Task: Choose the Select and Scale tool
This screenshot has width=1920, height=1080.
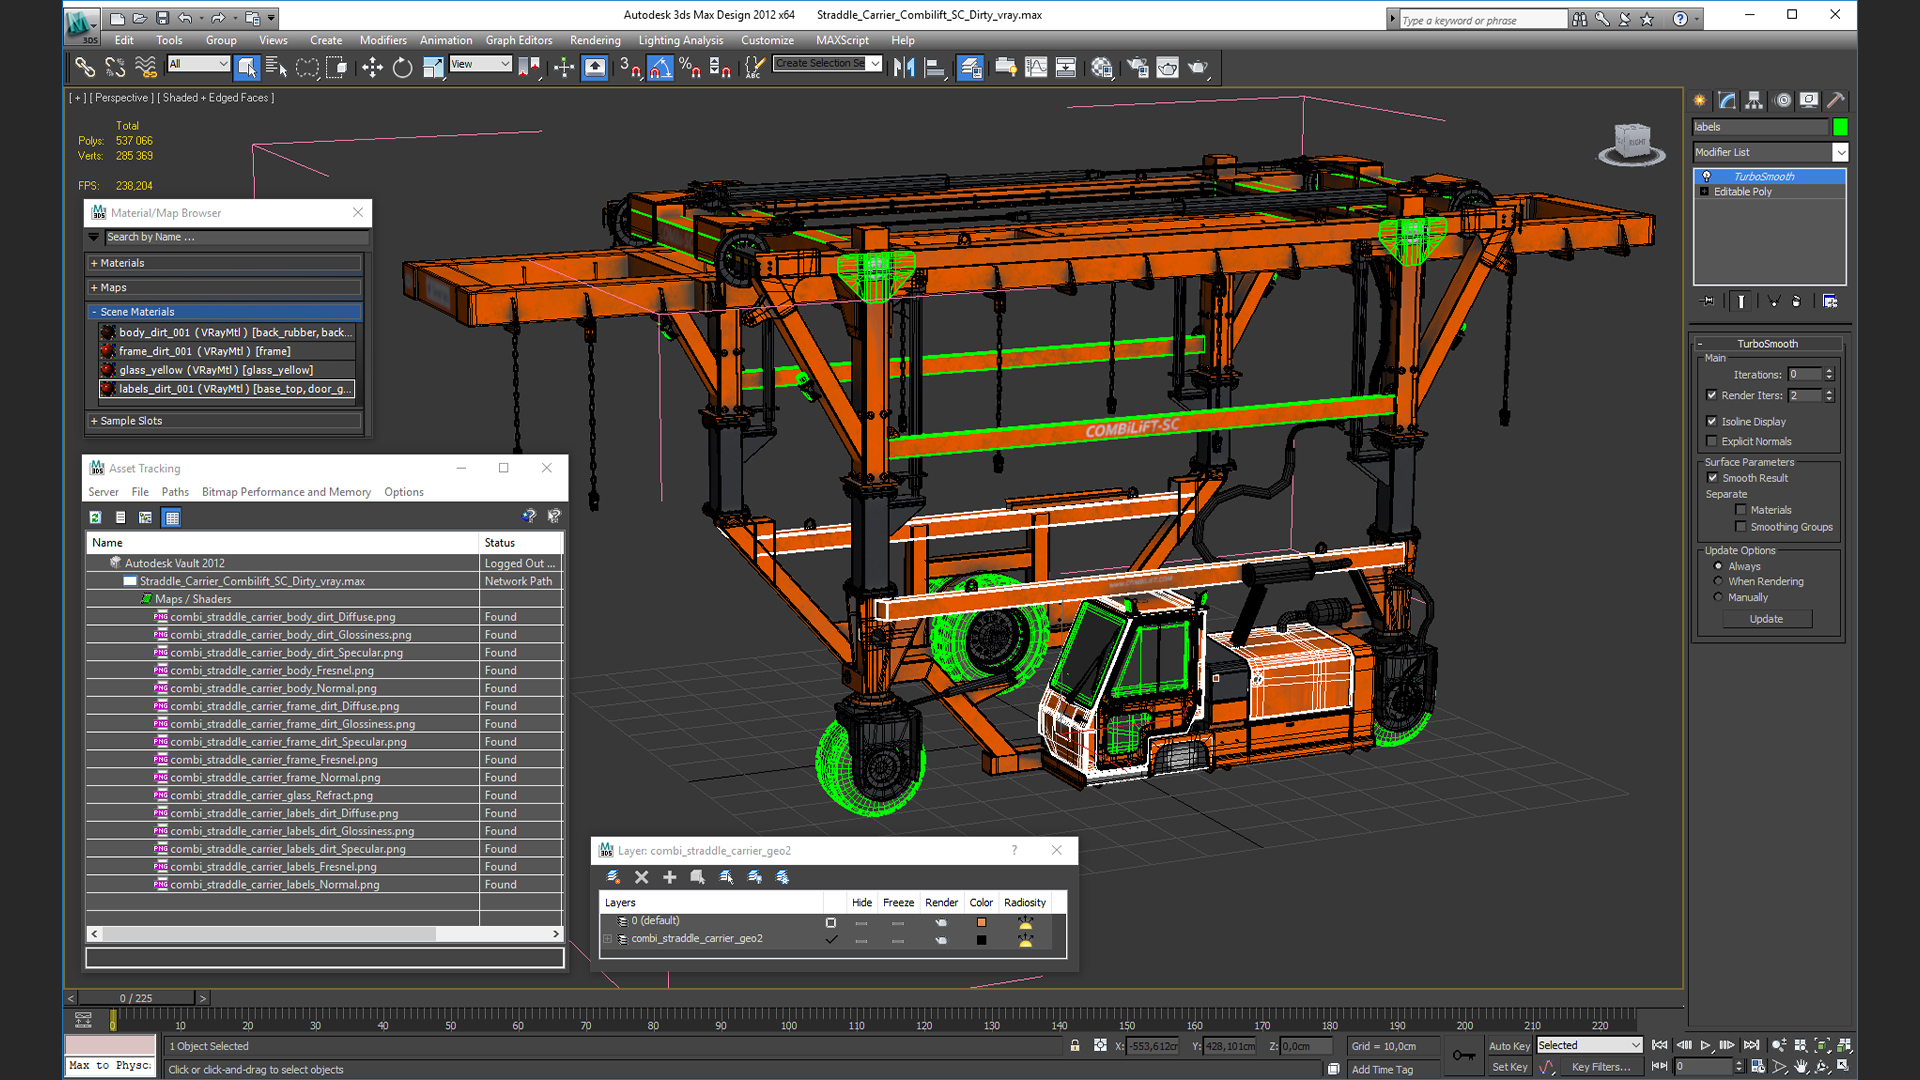Action: (433, 67)
